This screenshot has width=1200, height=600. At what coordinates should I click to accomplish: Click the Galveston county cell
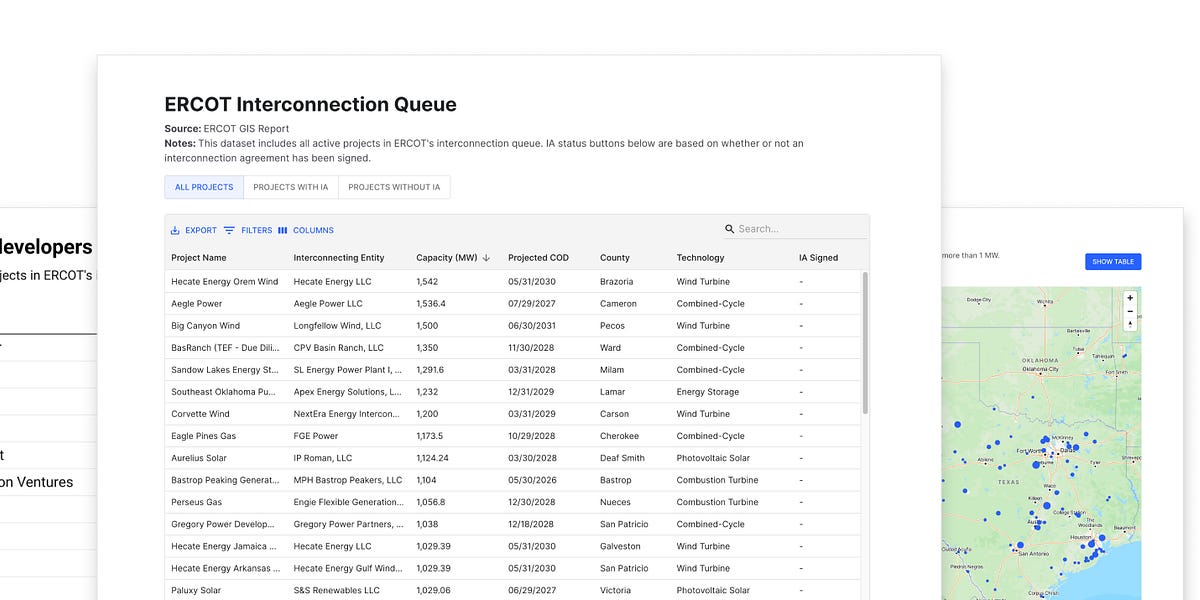tap(620, 546)
